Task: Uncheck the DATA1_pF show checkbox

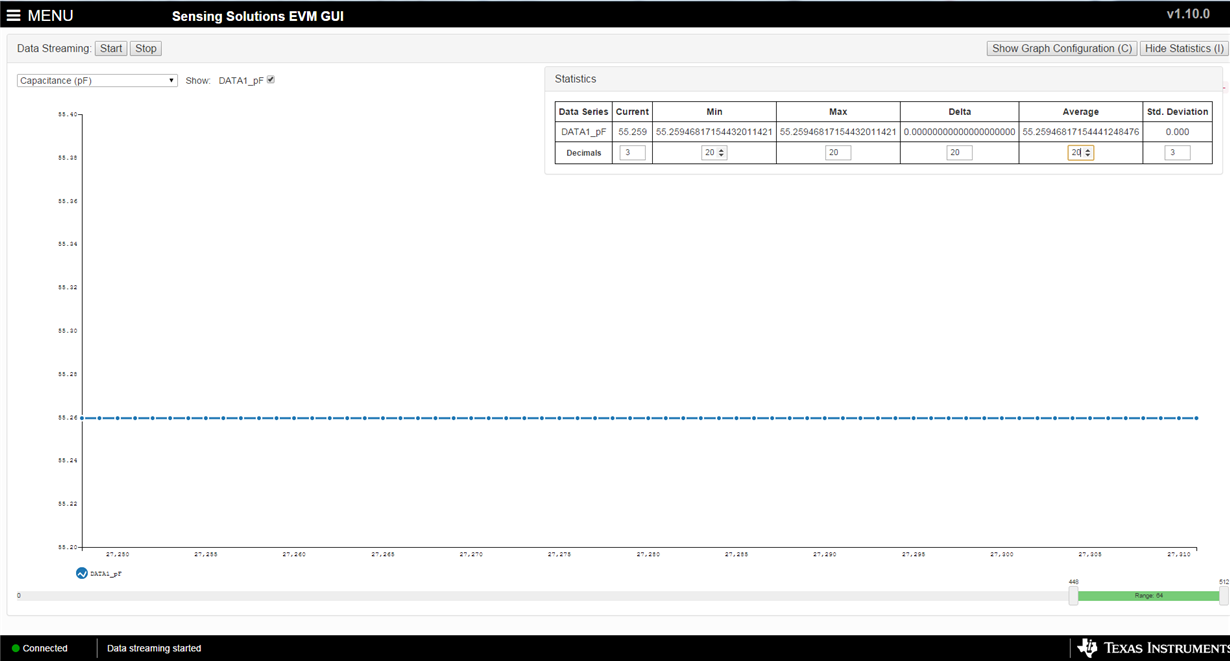Action: [271, 80]
